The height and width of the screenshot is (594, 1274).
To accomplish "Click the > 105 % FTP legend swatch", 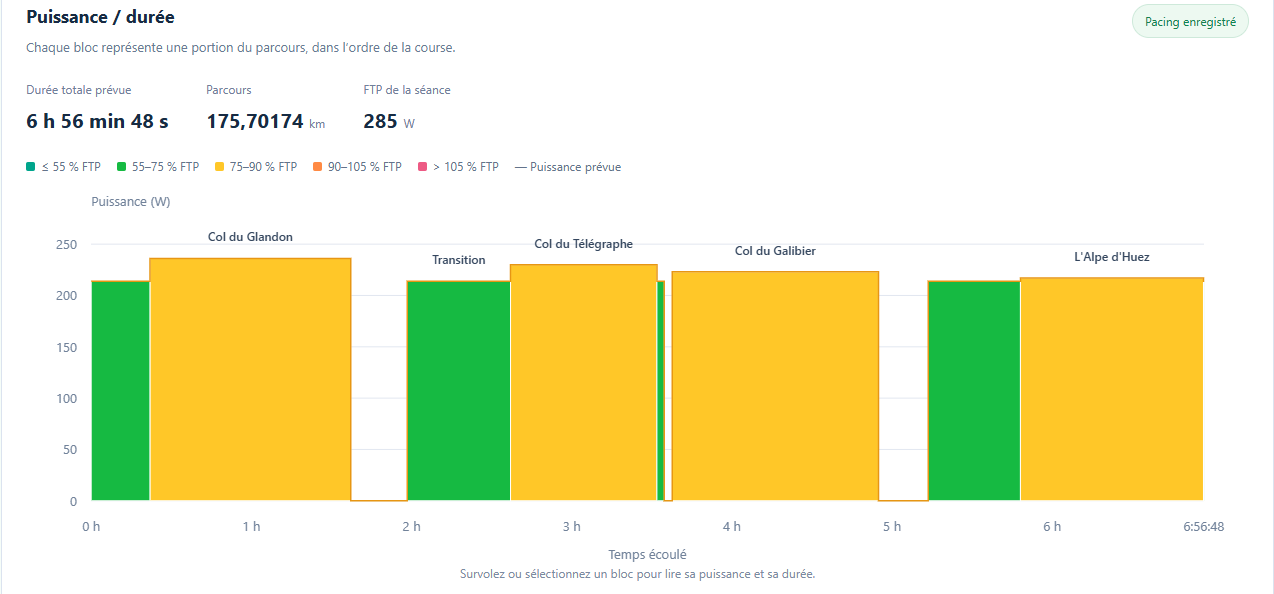I will pos(423,167).
